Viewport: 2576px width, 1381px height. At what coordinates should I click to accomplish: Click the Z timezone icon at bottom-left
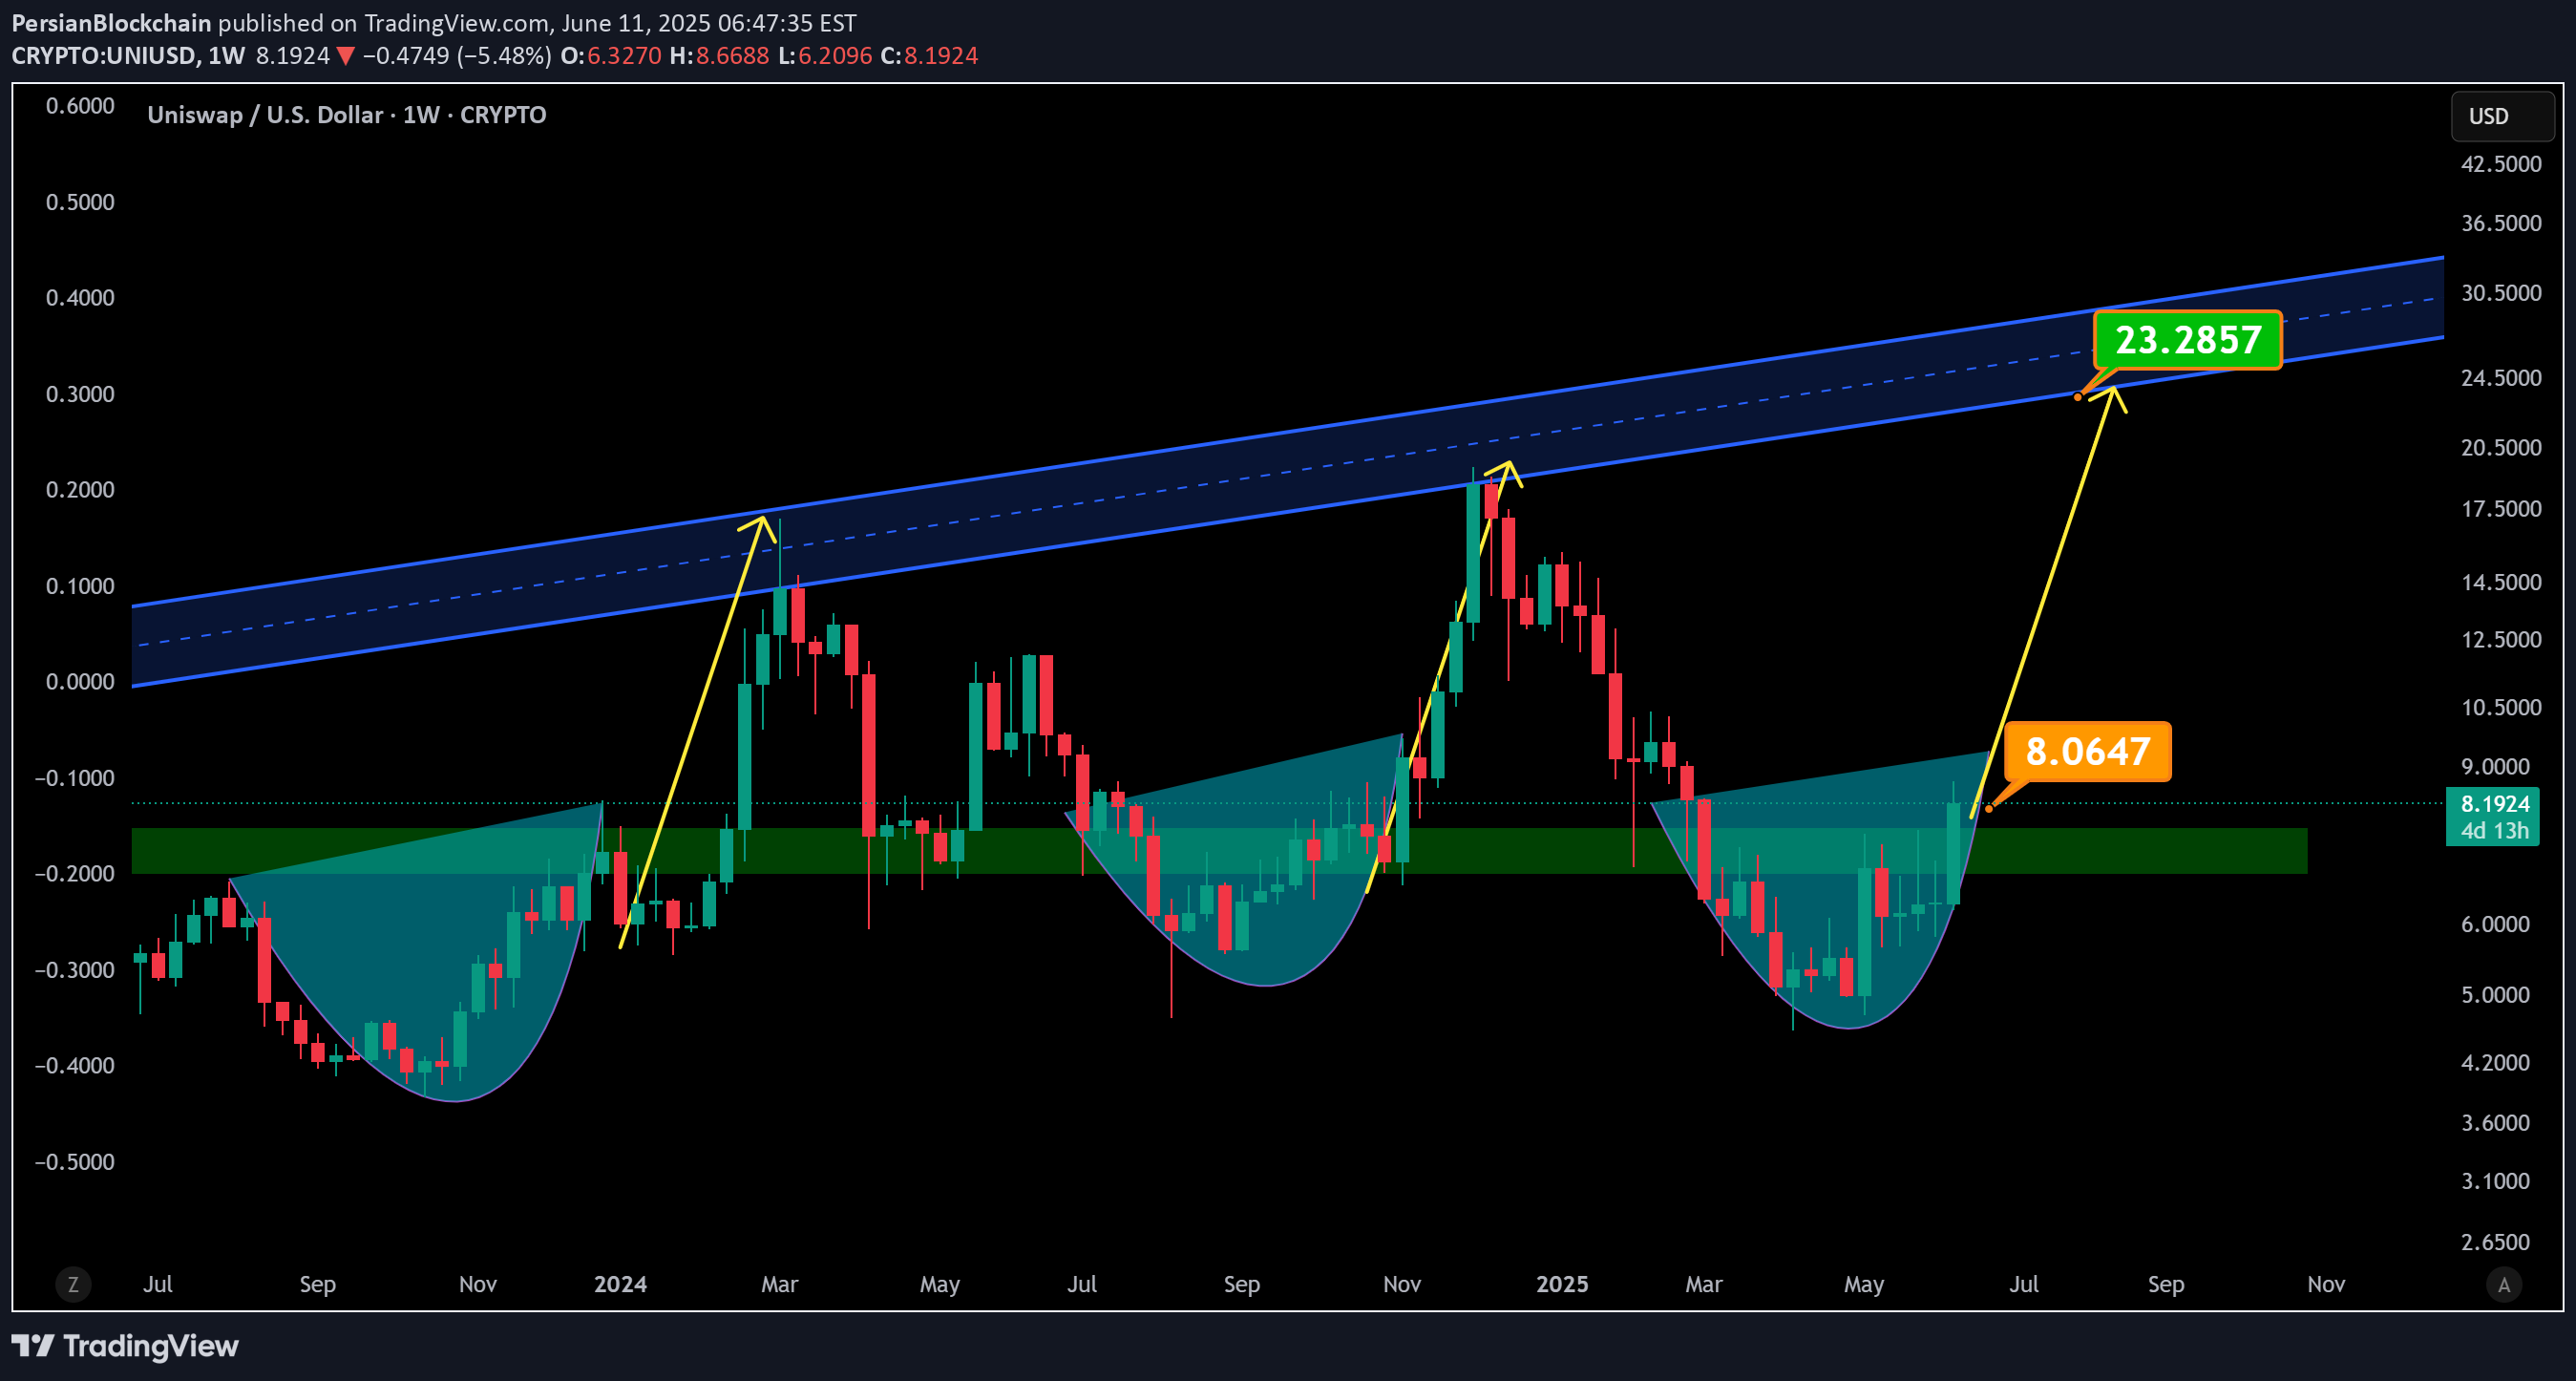tap(73, 1284)
